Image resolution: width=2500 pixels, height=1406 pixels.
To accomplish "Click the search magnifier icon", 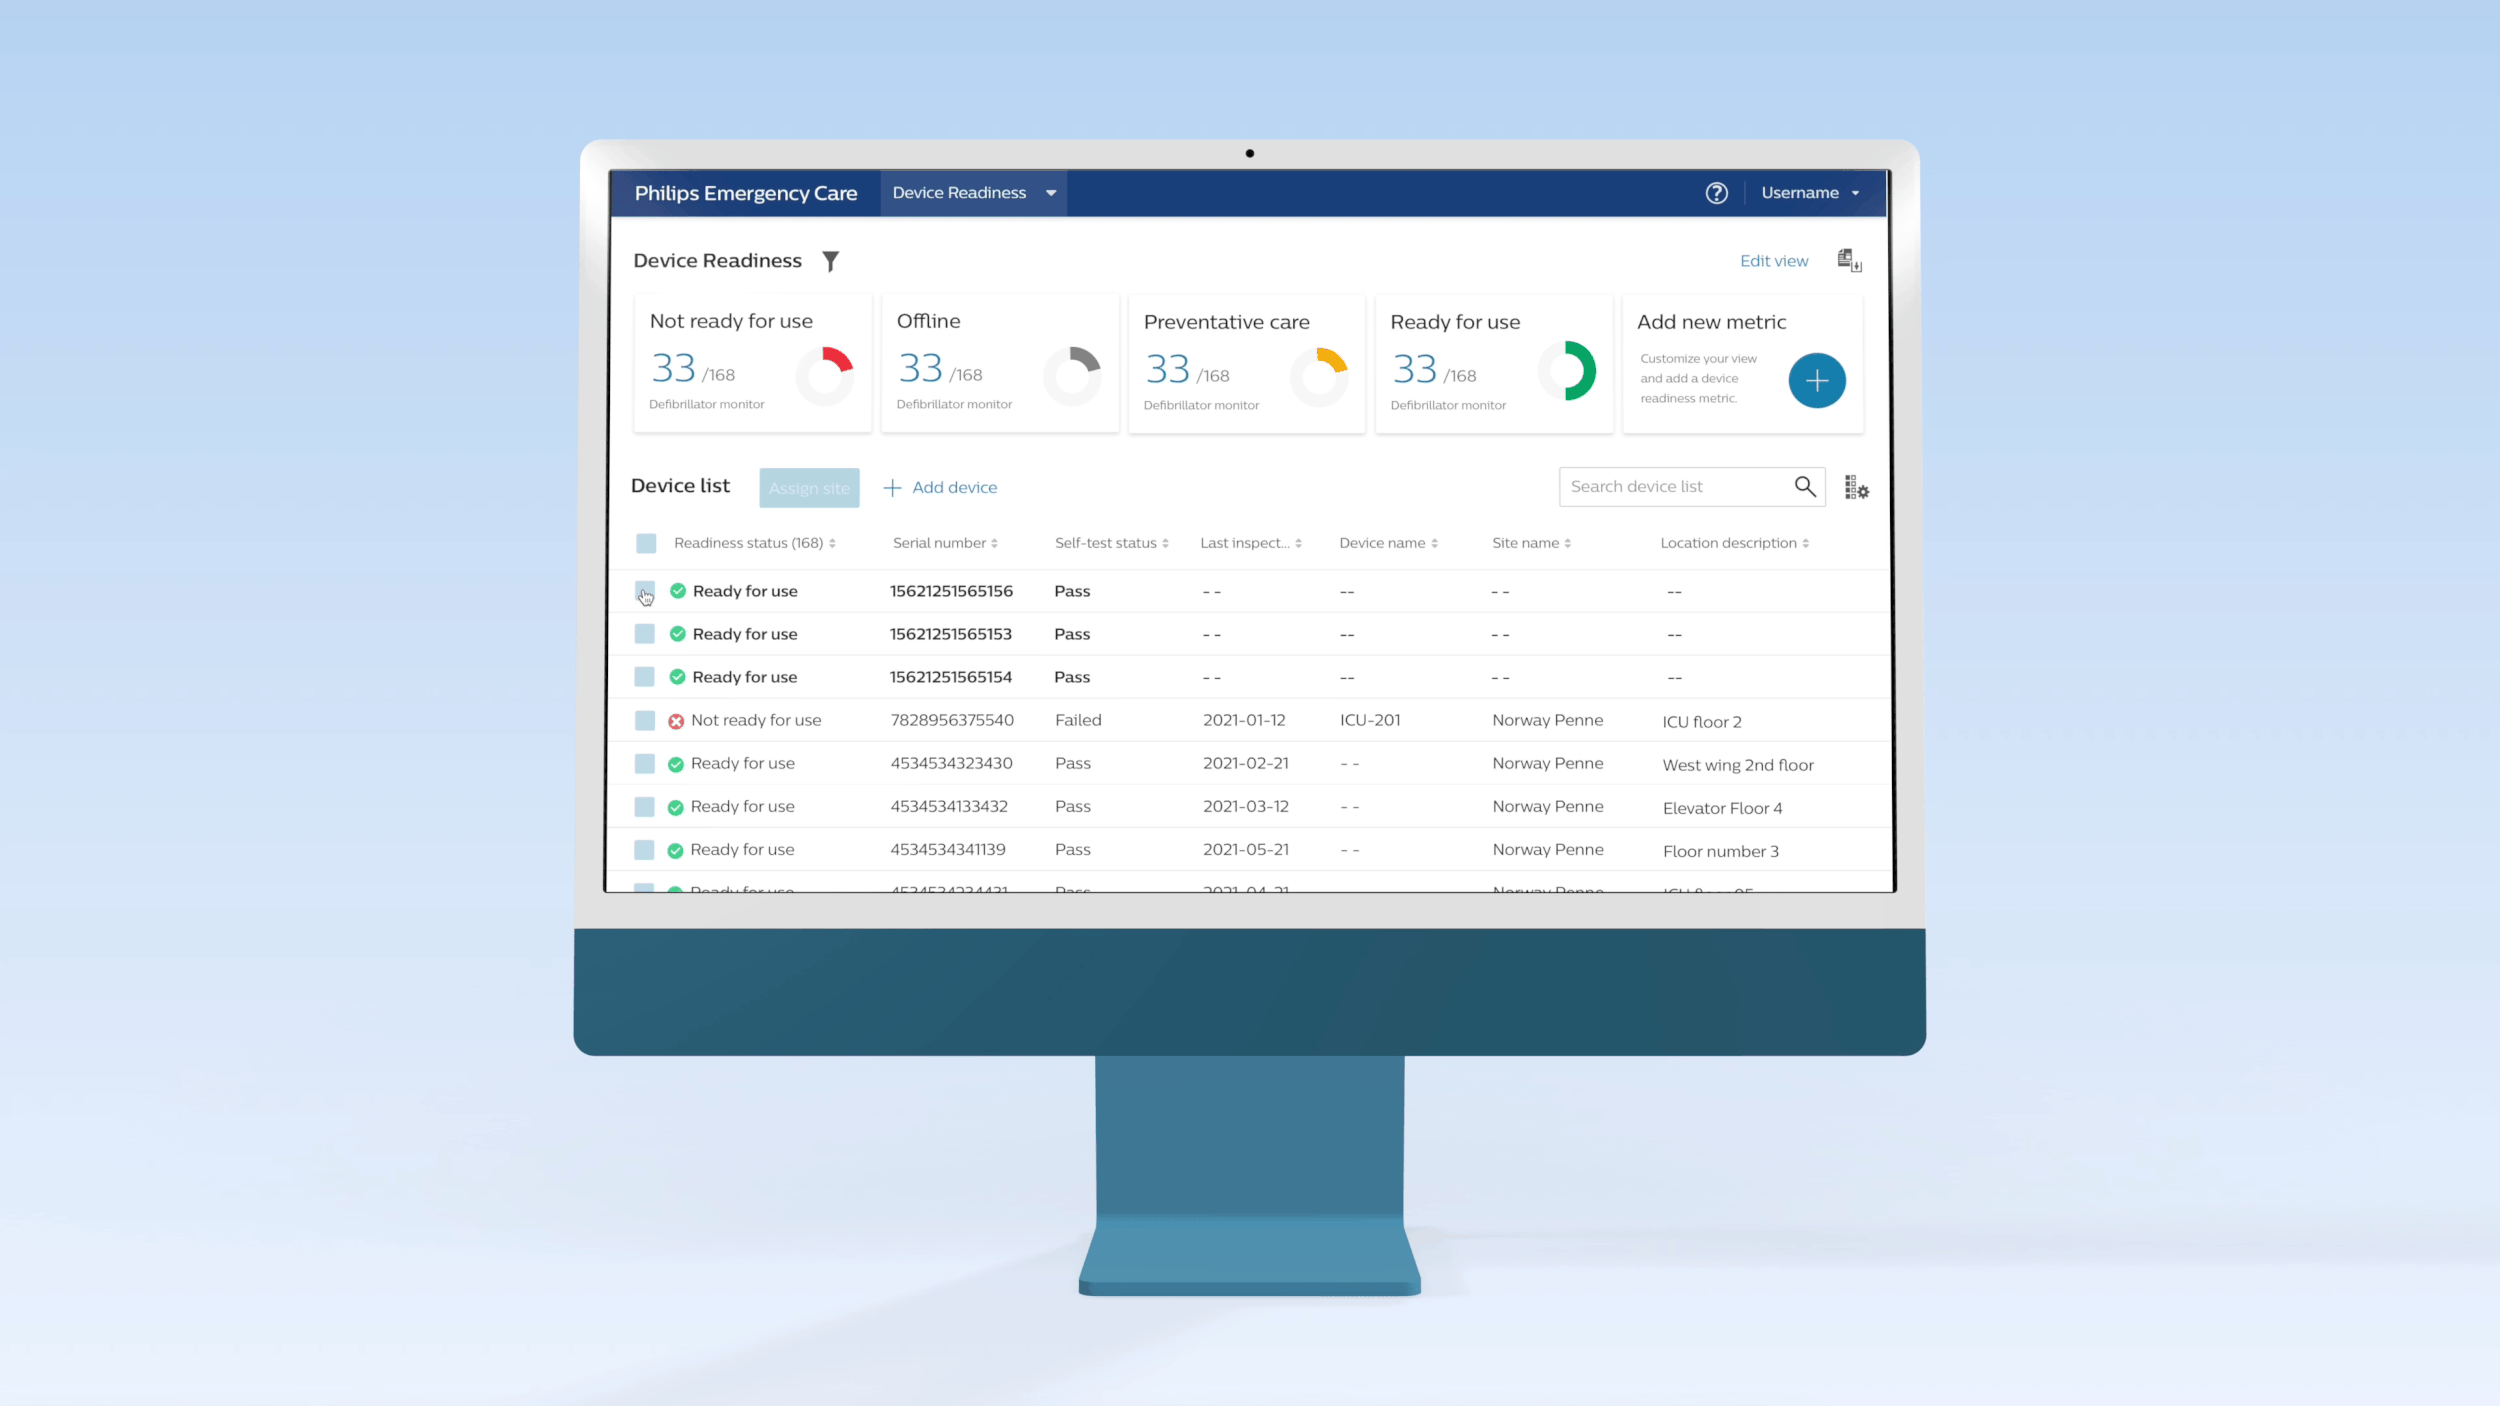I will coord(1804,486).
